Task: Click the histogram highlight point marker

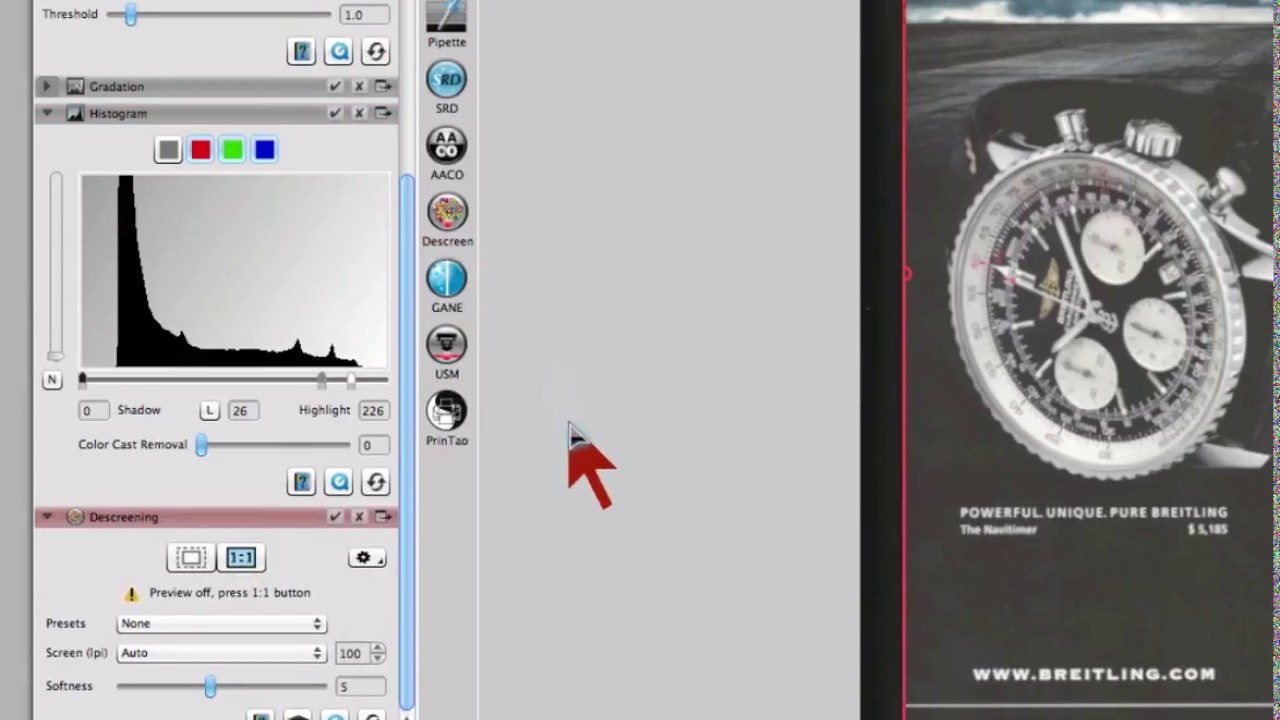Action: coord(351,380)
